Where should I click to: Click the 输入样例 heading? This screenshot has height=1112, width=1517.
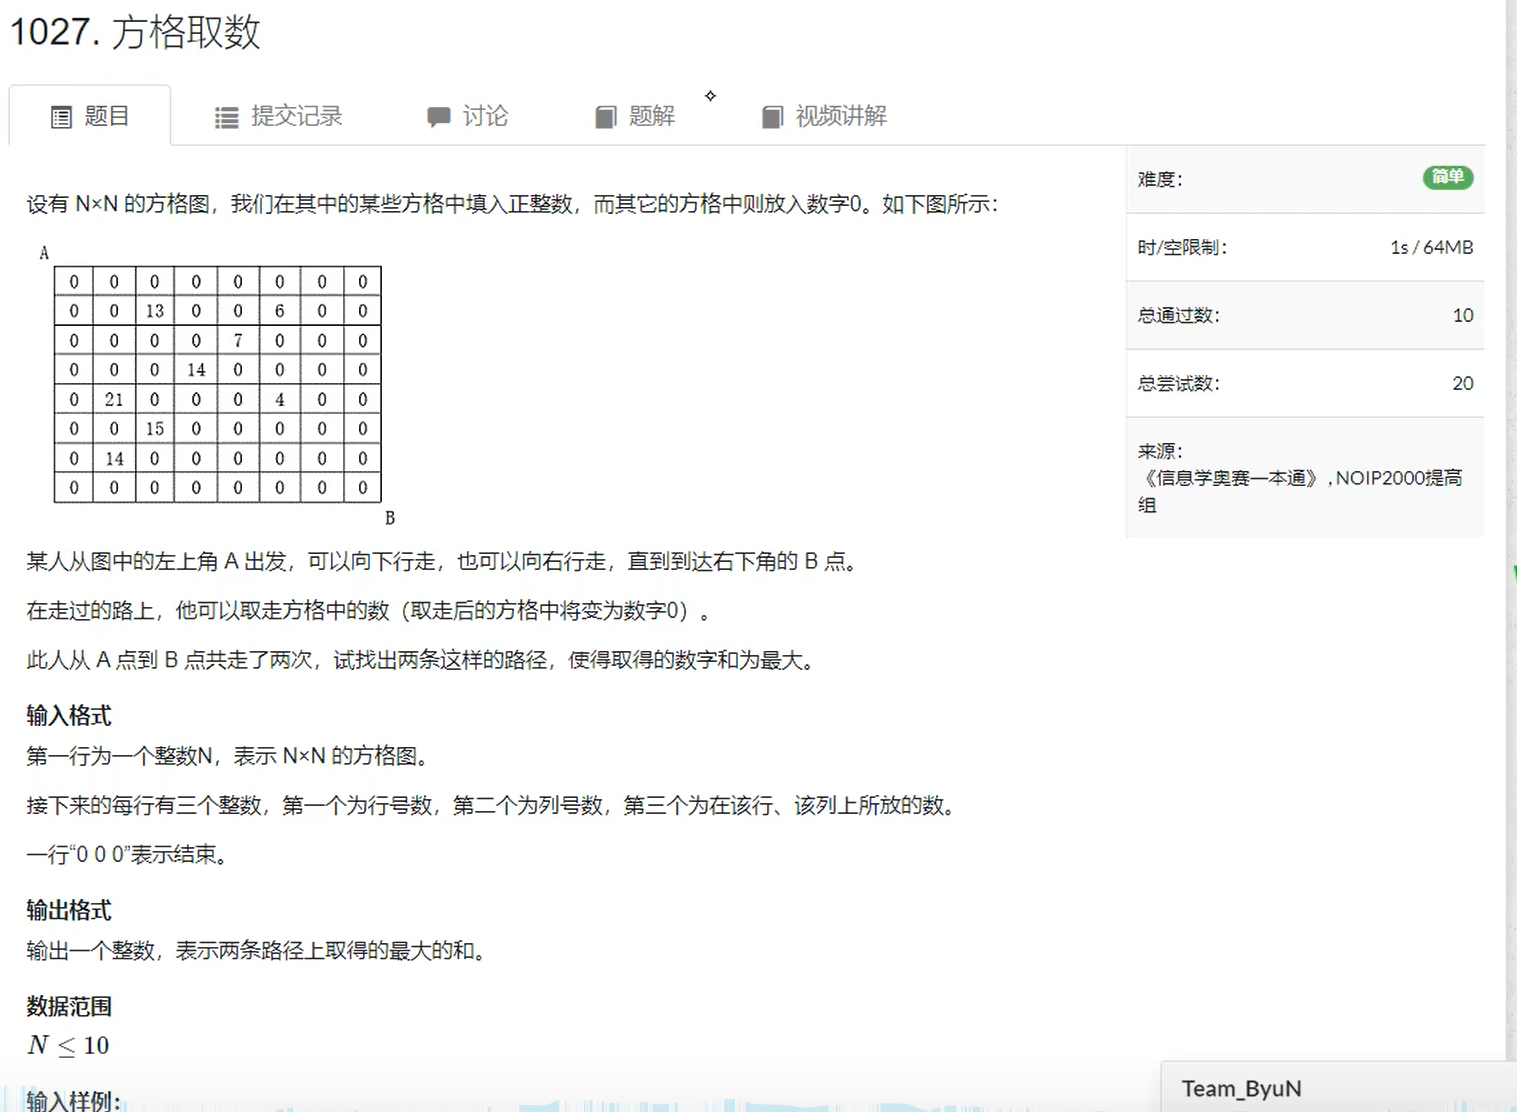tap(73, 1100)
